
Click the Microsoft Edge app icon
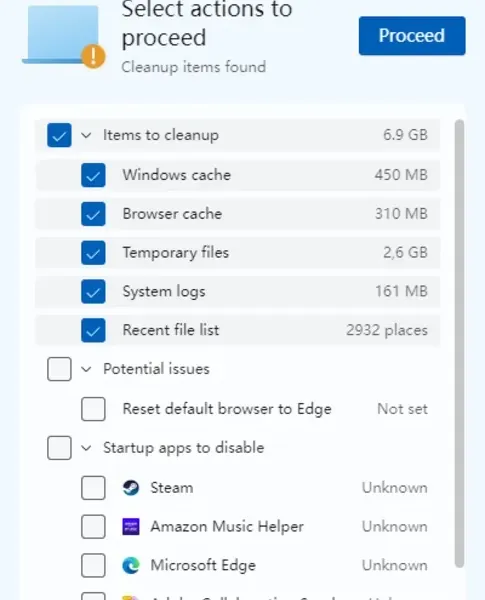coord(131,566)
